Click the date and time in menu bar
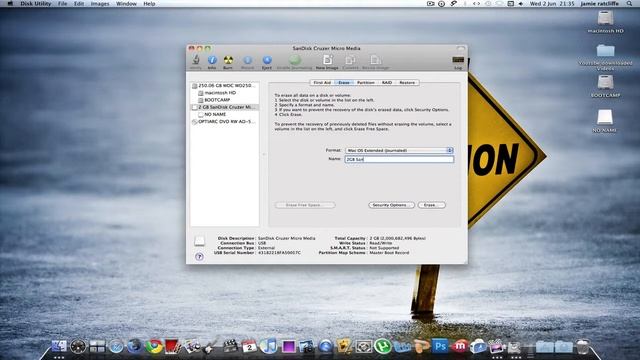 point(552,4)
